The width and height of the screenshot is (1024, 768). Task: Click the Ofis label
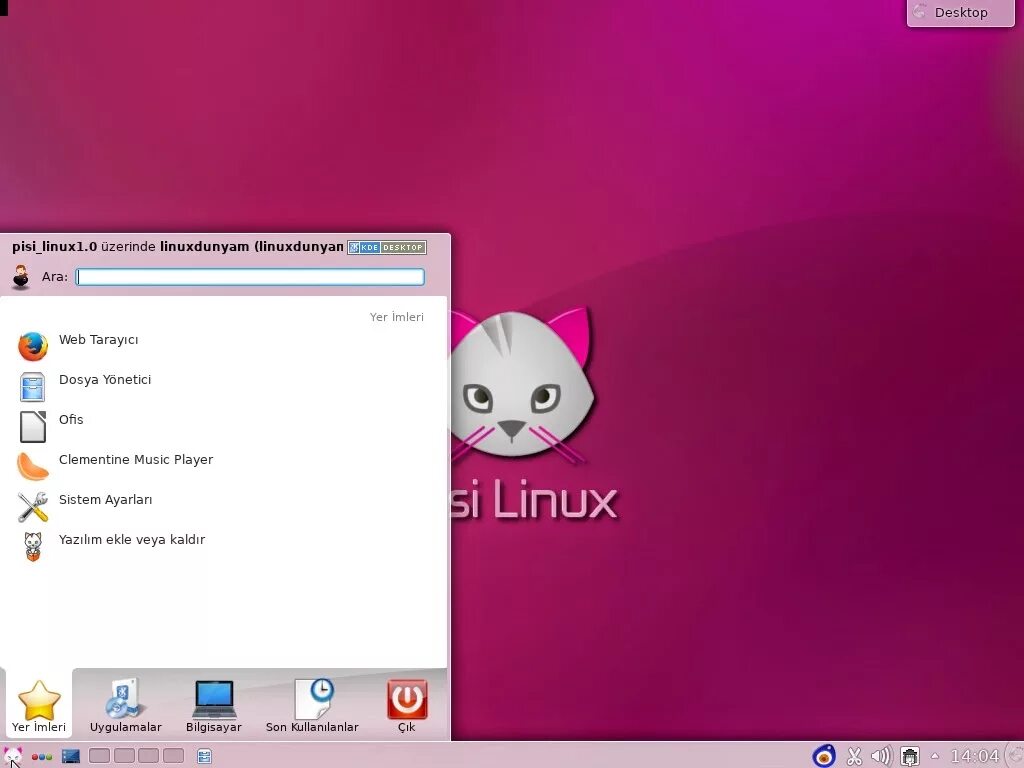tap(71, 419)
